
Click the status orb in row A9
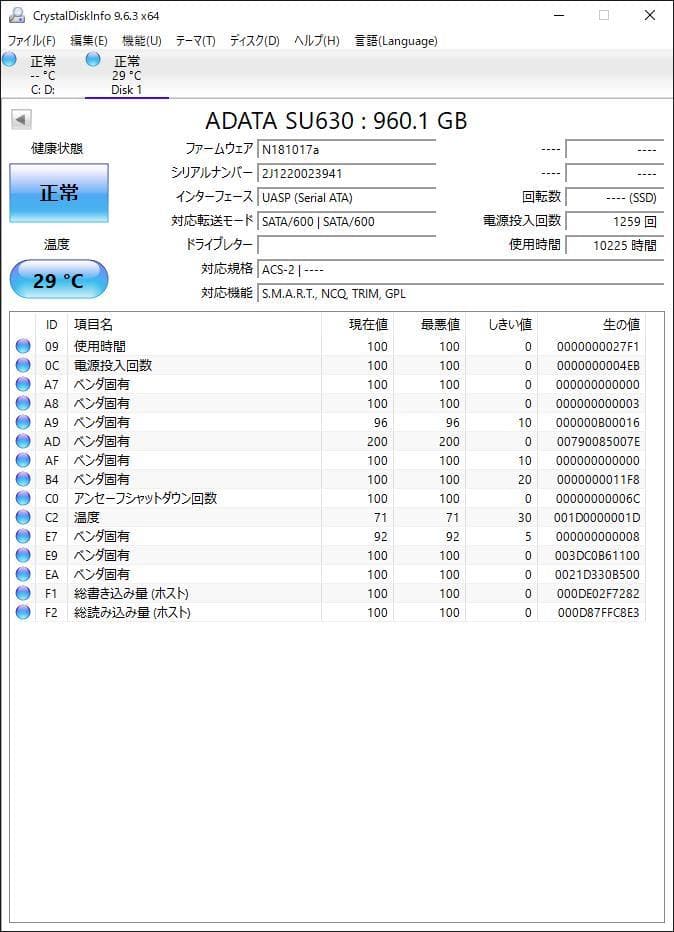(23, 422)
